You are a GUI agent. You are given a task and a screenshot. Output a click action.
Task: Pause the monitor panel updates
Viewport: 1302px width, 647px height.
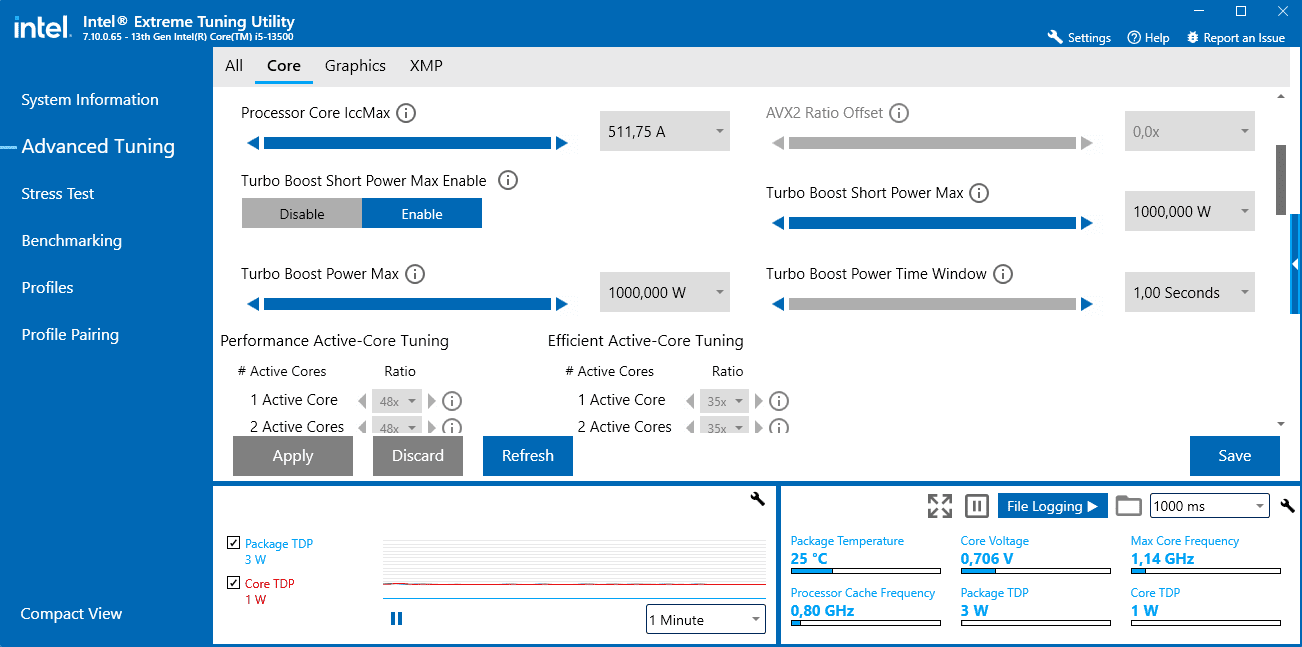977,506
